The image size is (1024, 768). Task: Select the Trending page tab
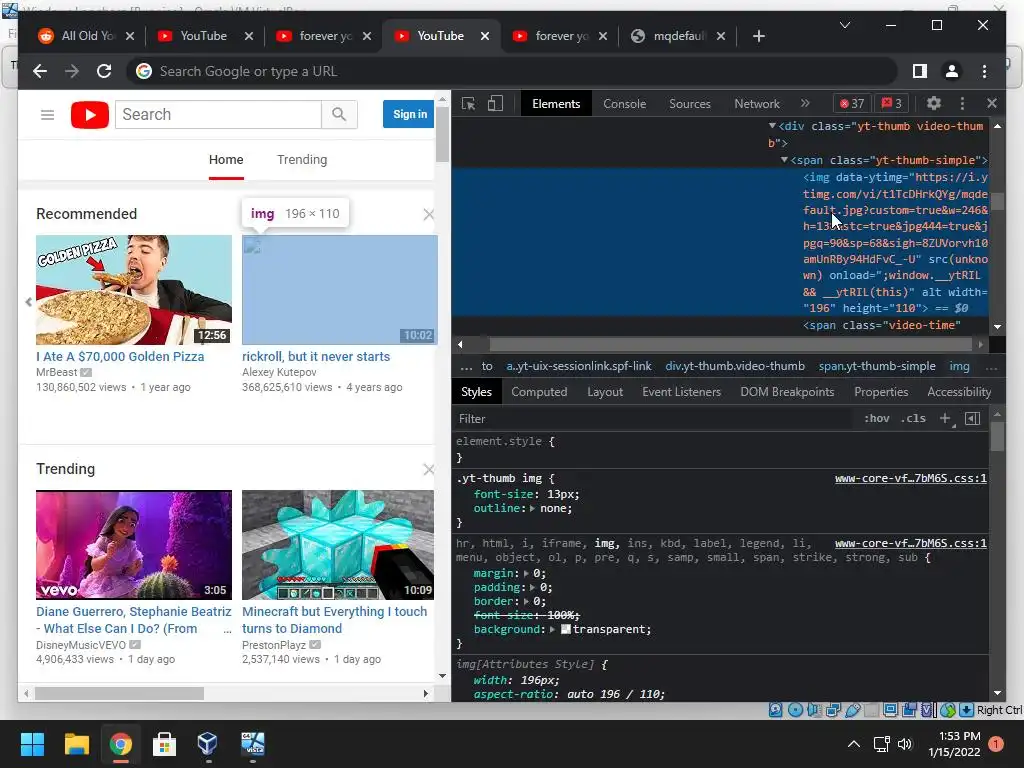302,159
